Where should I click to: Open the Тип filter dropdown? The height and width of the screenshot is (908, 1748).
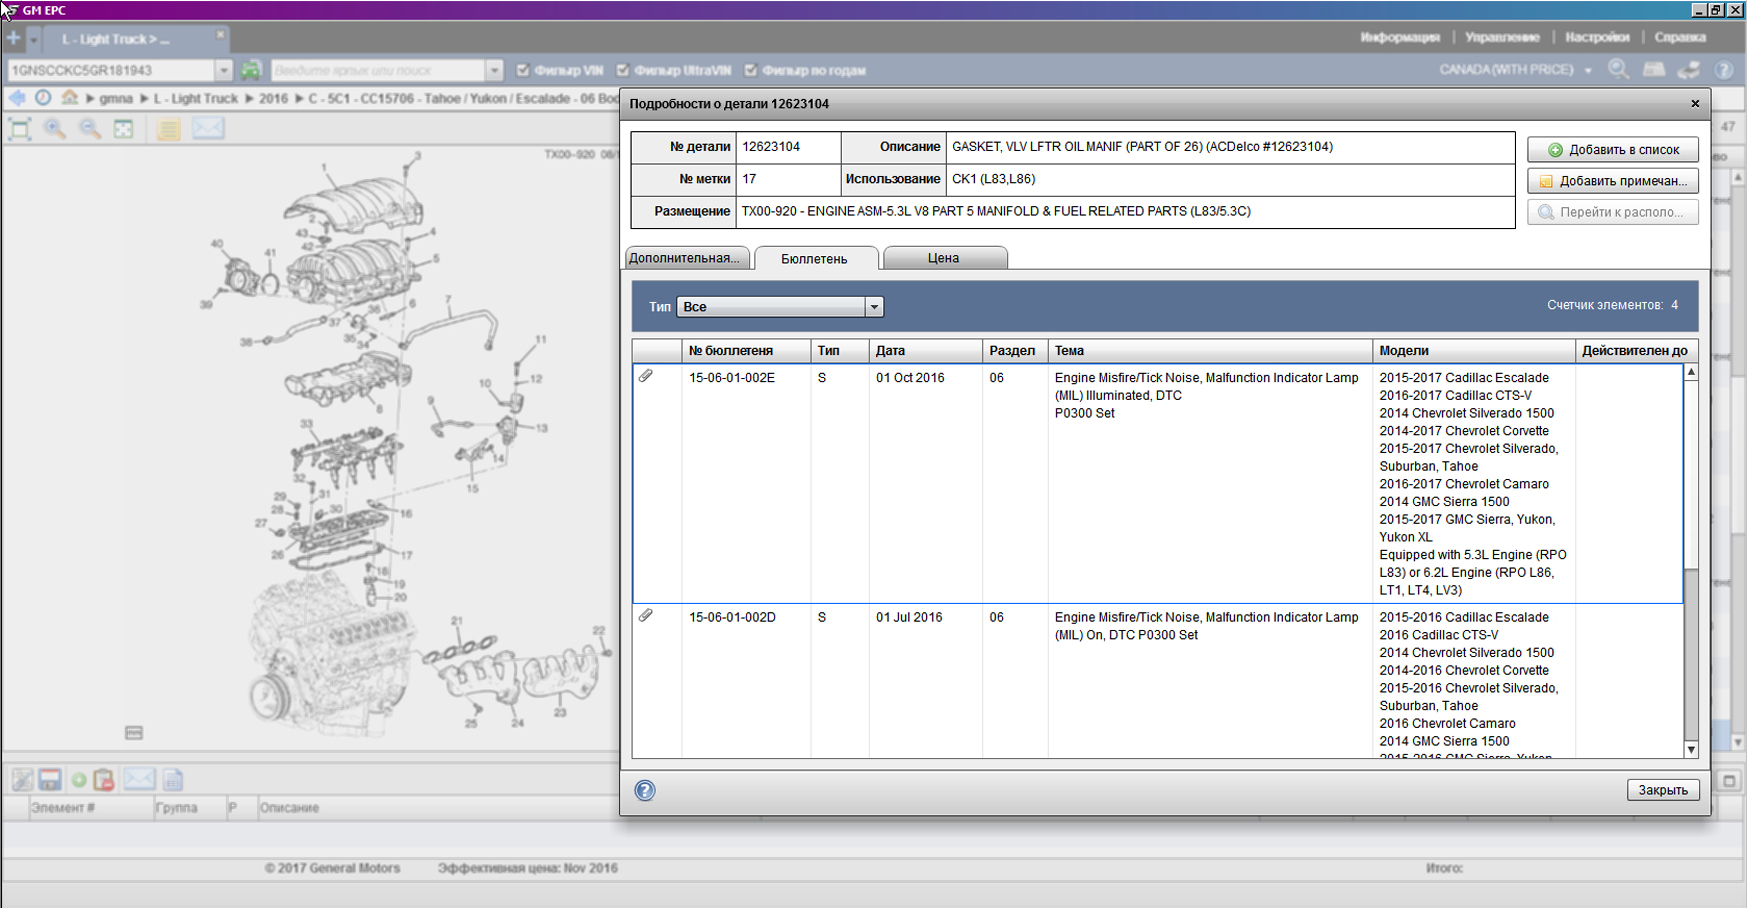click(x=874, y=307)
